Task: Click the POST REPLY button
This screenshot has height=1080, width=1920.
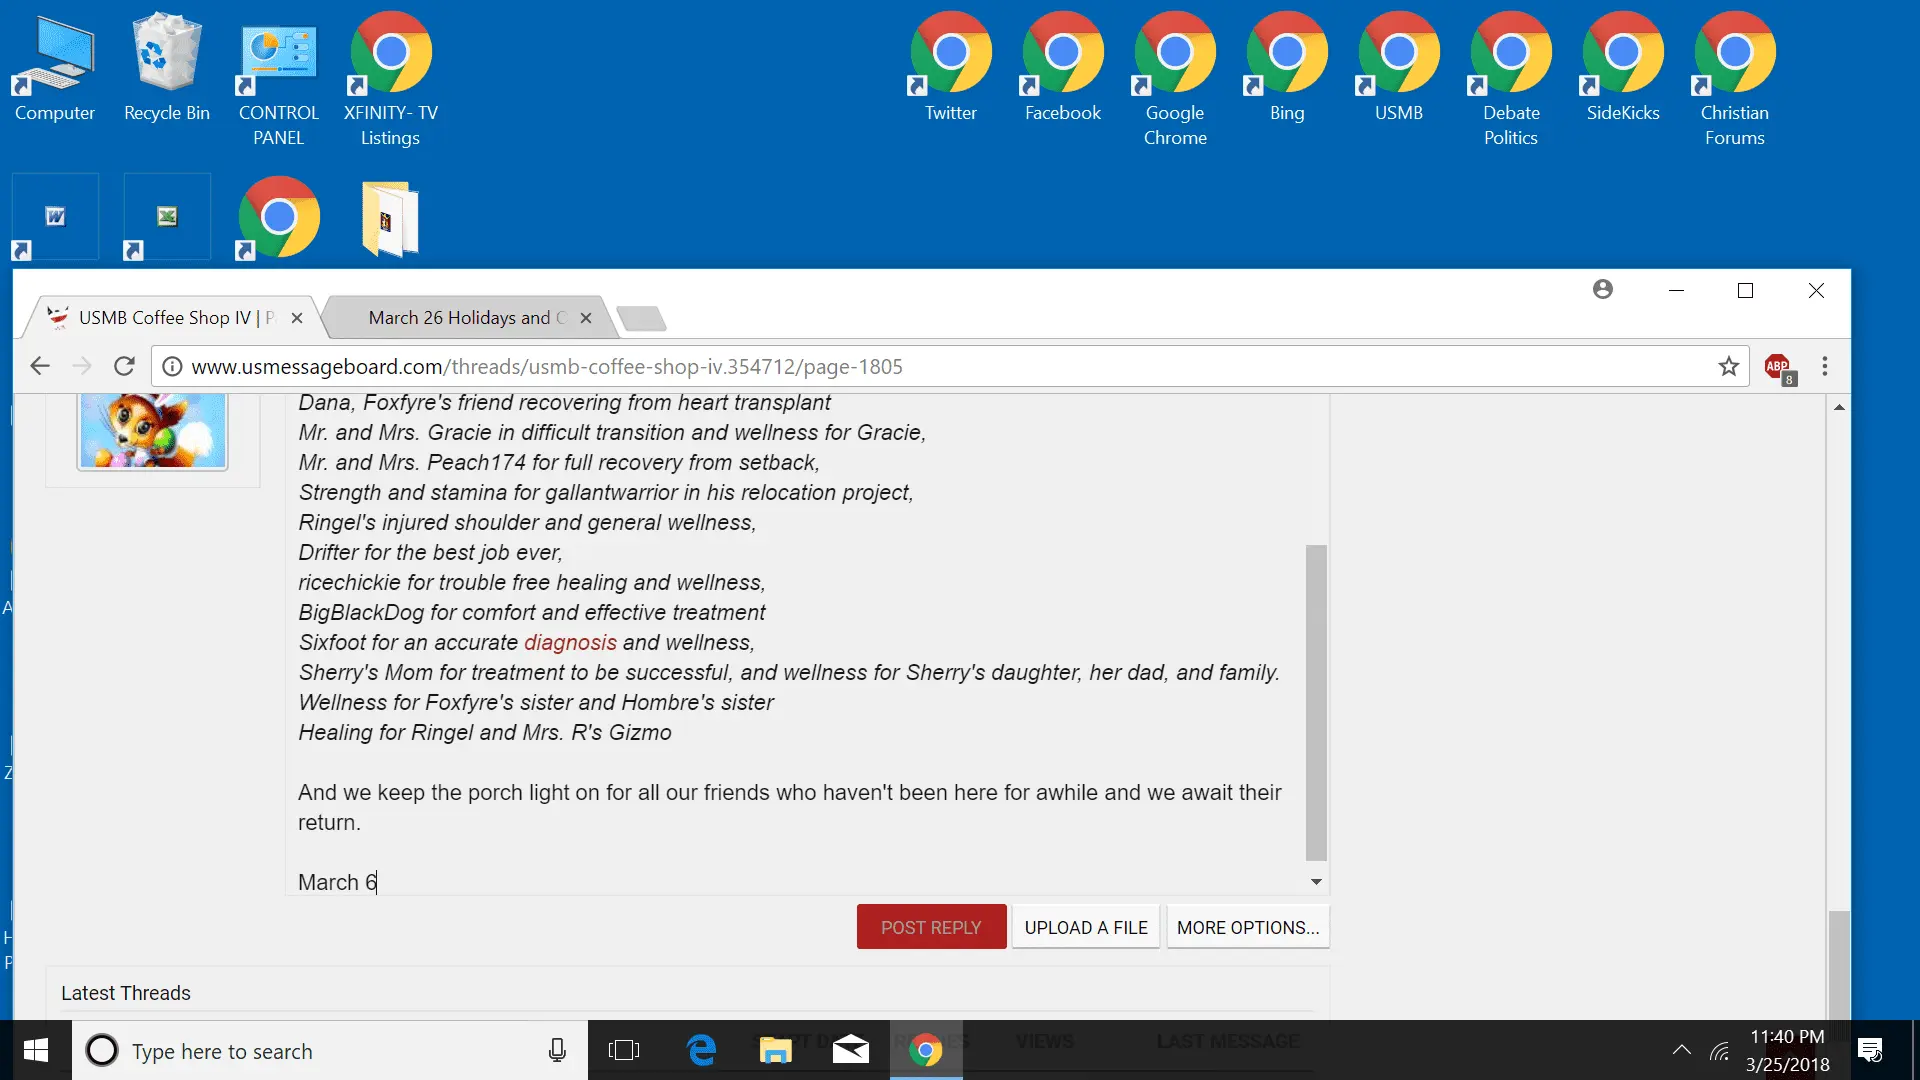Action: point(931,927)
